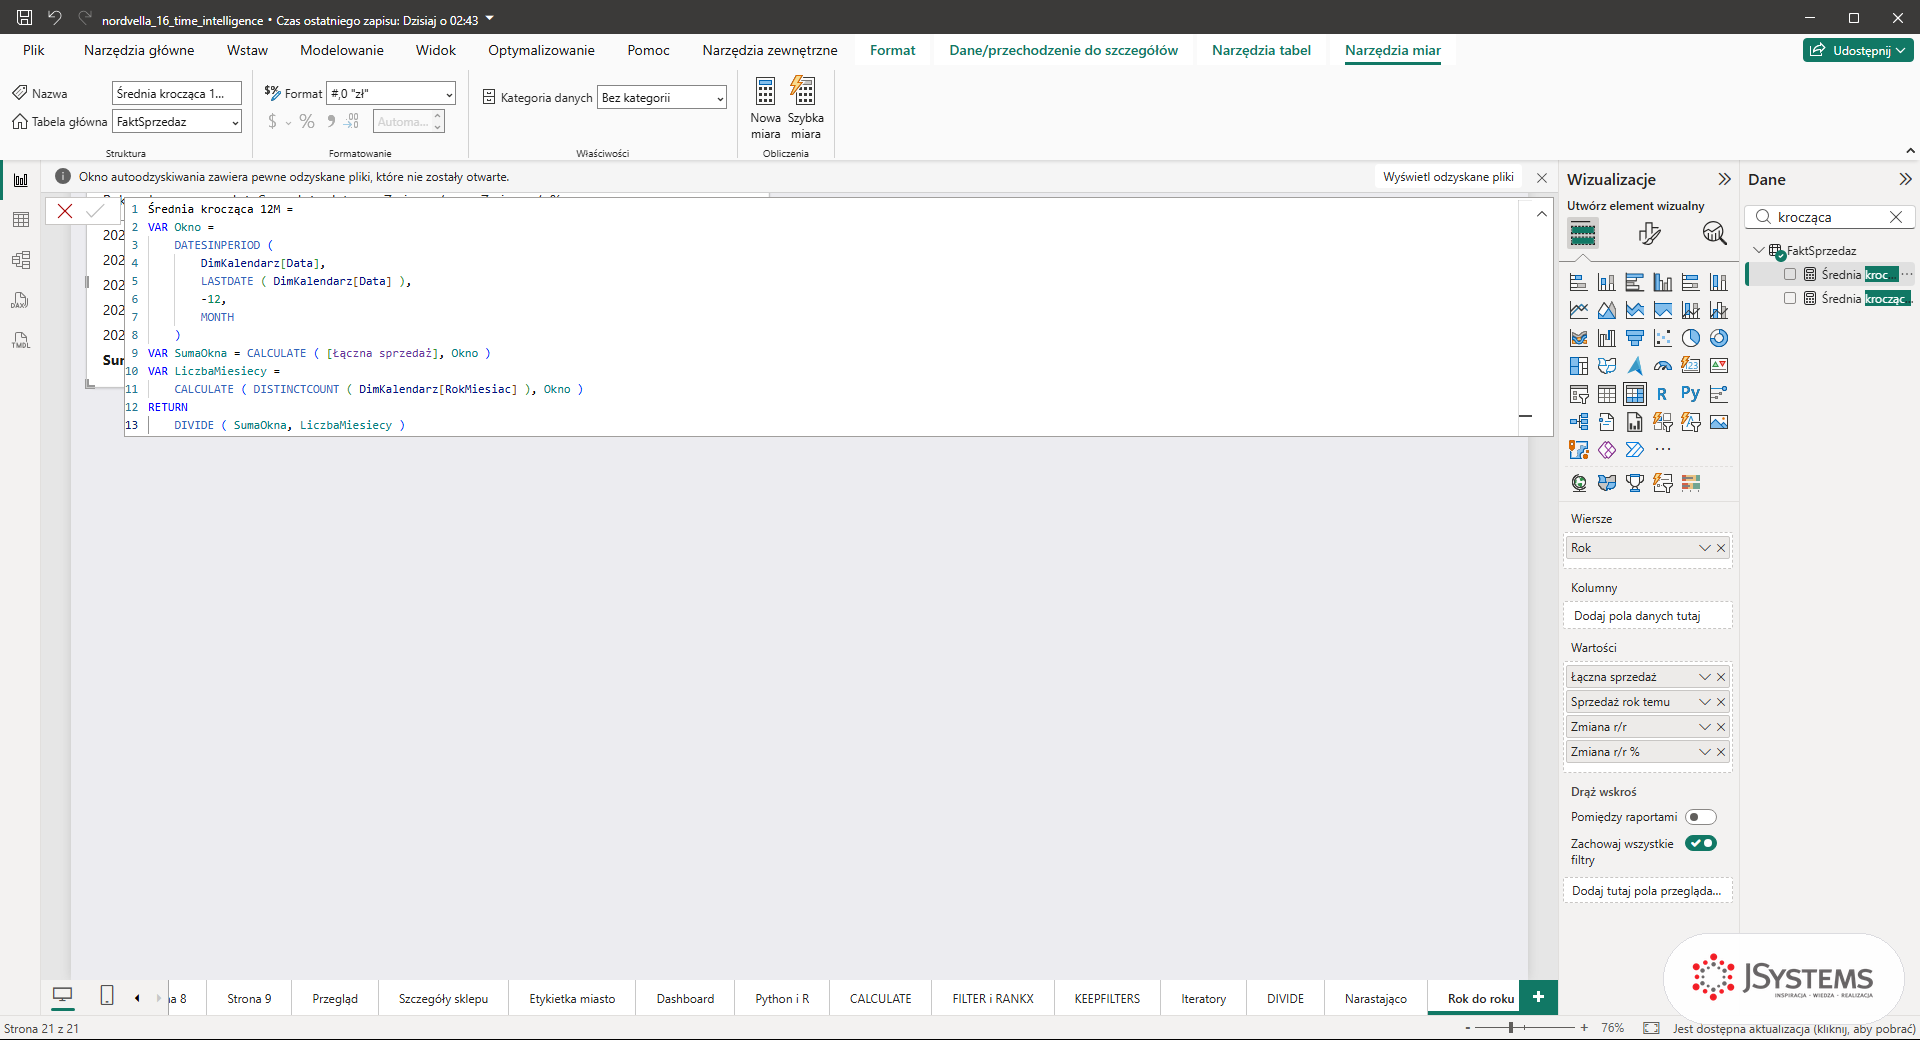
Task: Click Wyświetl odzyskane pliki button
Action: [1448, 177]
